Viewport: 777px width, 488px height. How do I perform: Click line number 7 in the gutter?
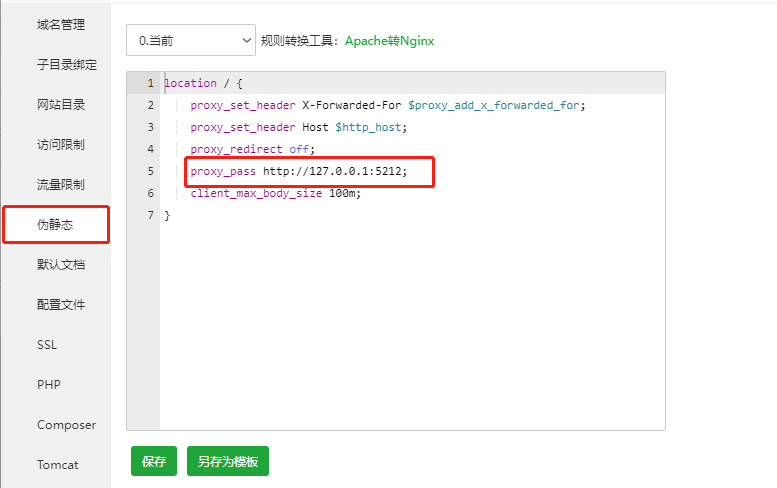pos(151,215)
